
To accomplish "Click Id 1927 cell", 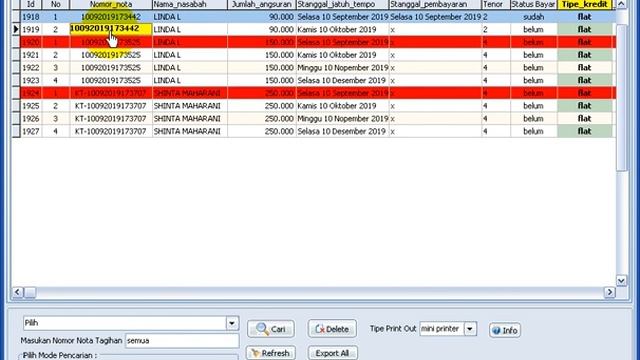I will click(x=31, y=131).
